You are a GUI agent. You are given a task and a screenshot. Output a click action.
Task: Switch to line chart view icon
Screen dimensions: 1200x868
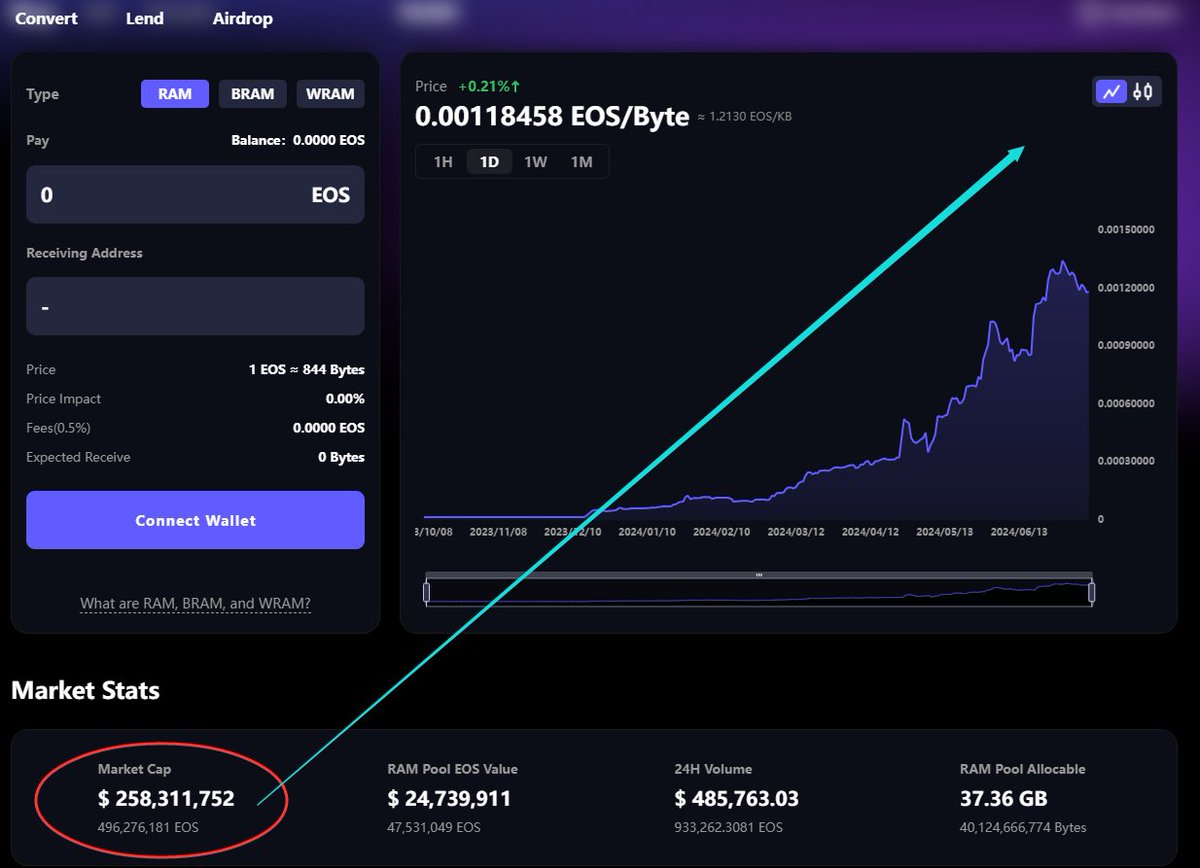coord(1111,92)
